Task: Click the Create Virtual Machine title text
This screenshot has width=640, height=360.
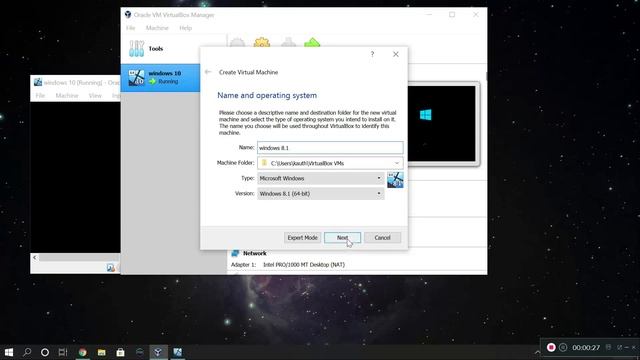Action: tap(248, 72)
